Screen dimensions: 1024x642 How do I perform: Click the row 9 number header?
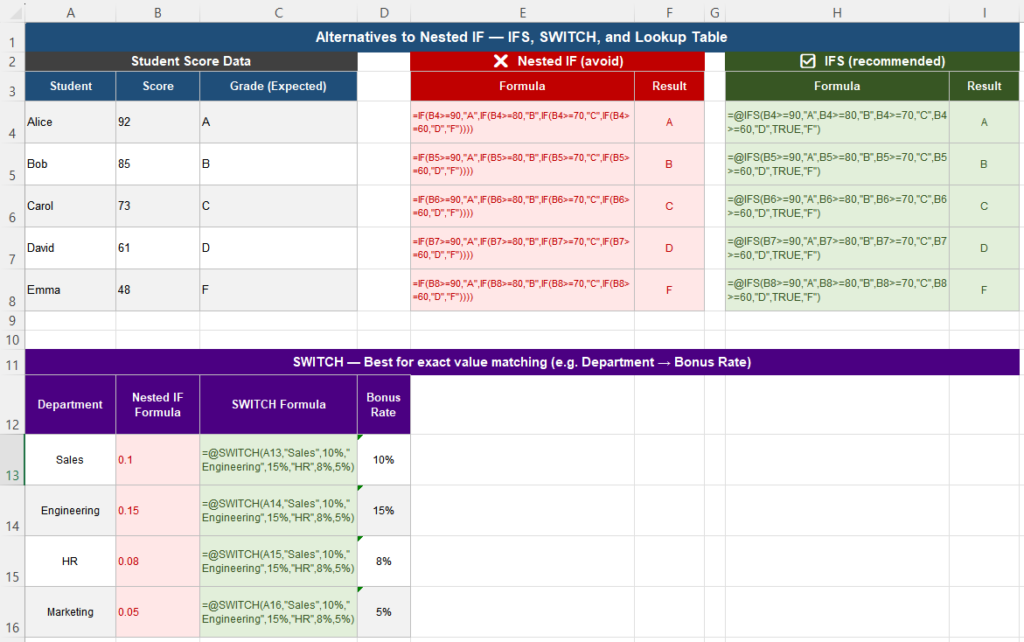click(x=12, y=321)
